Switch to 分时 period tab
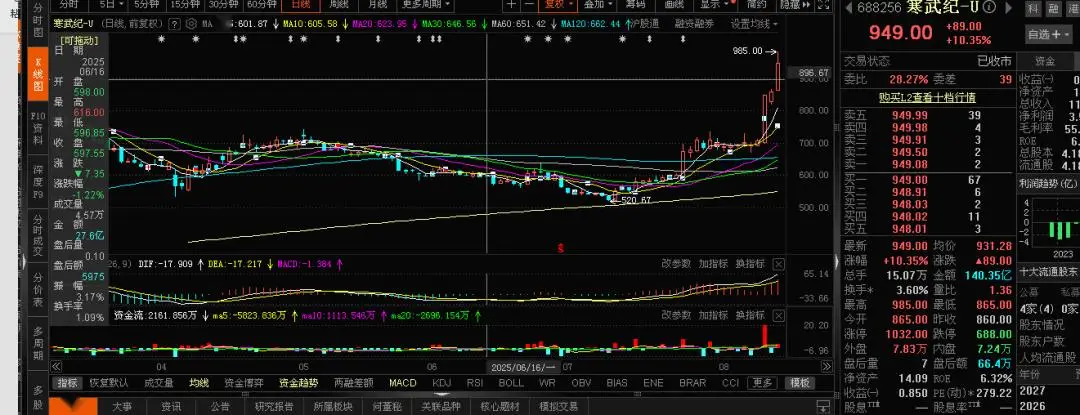Image resolution: width=1080 pixels, height=415 pixels. point(69,4)
